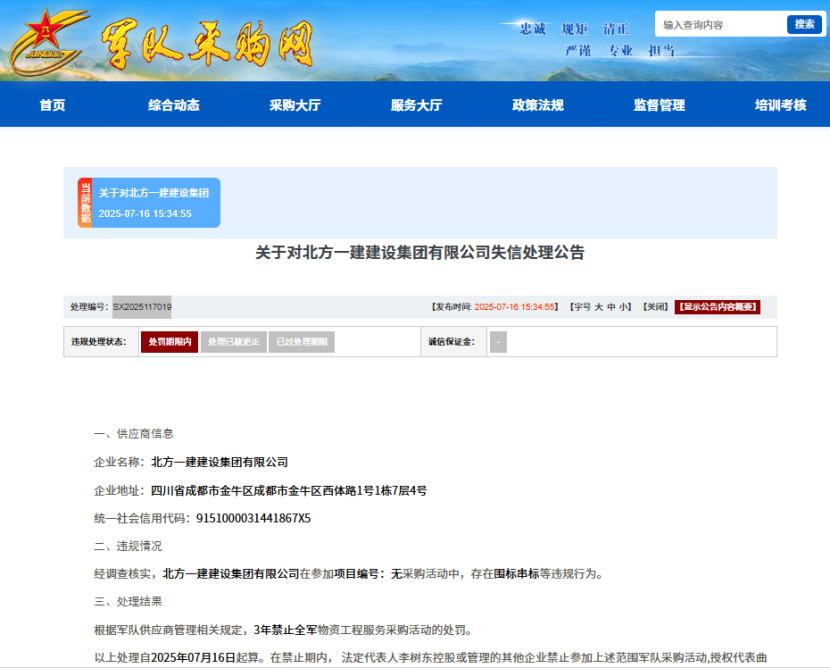
Task: Open the 首页 menu item
Action: (52, 105)
